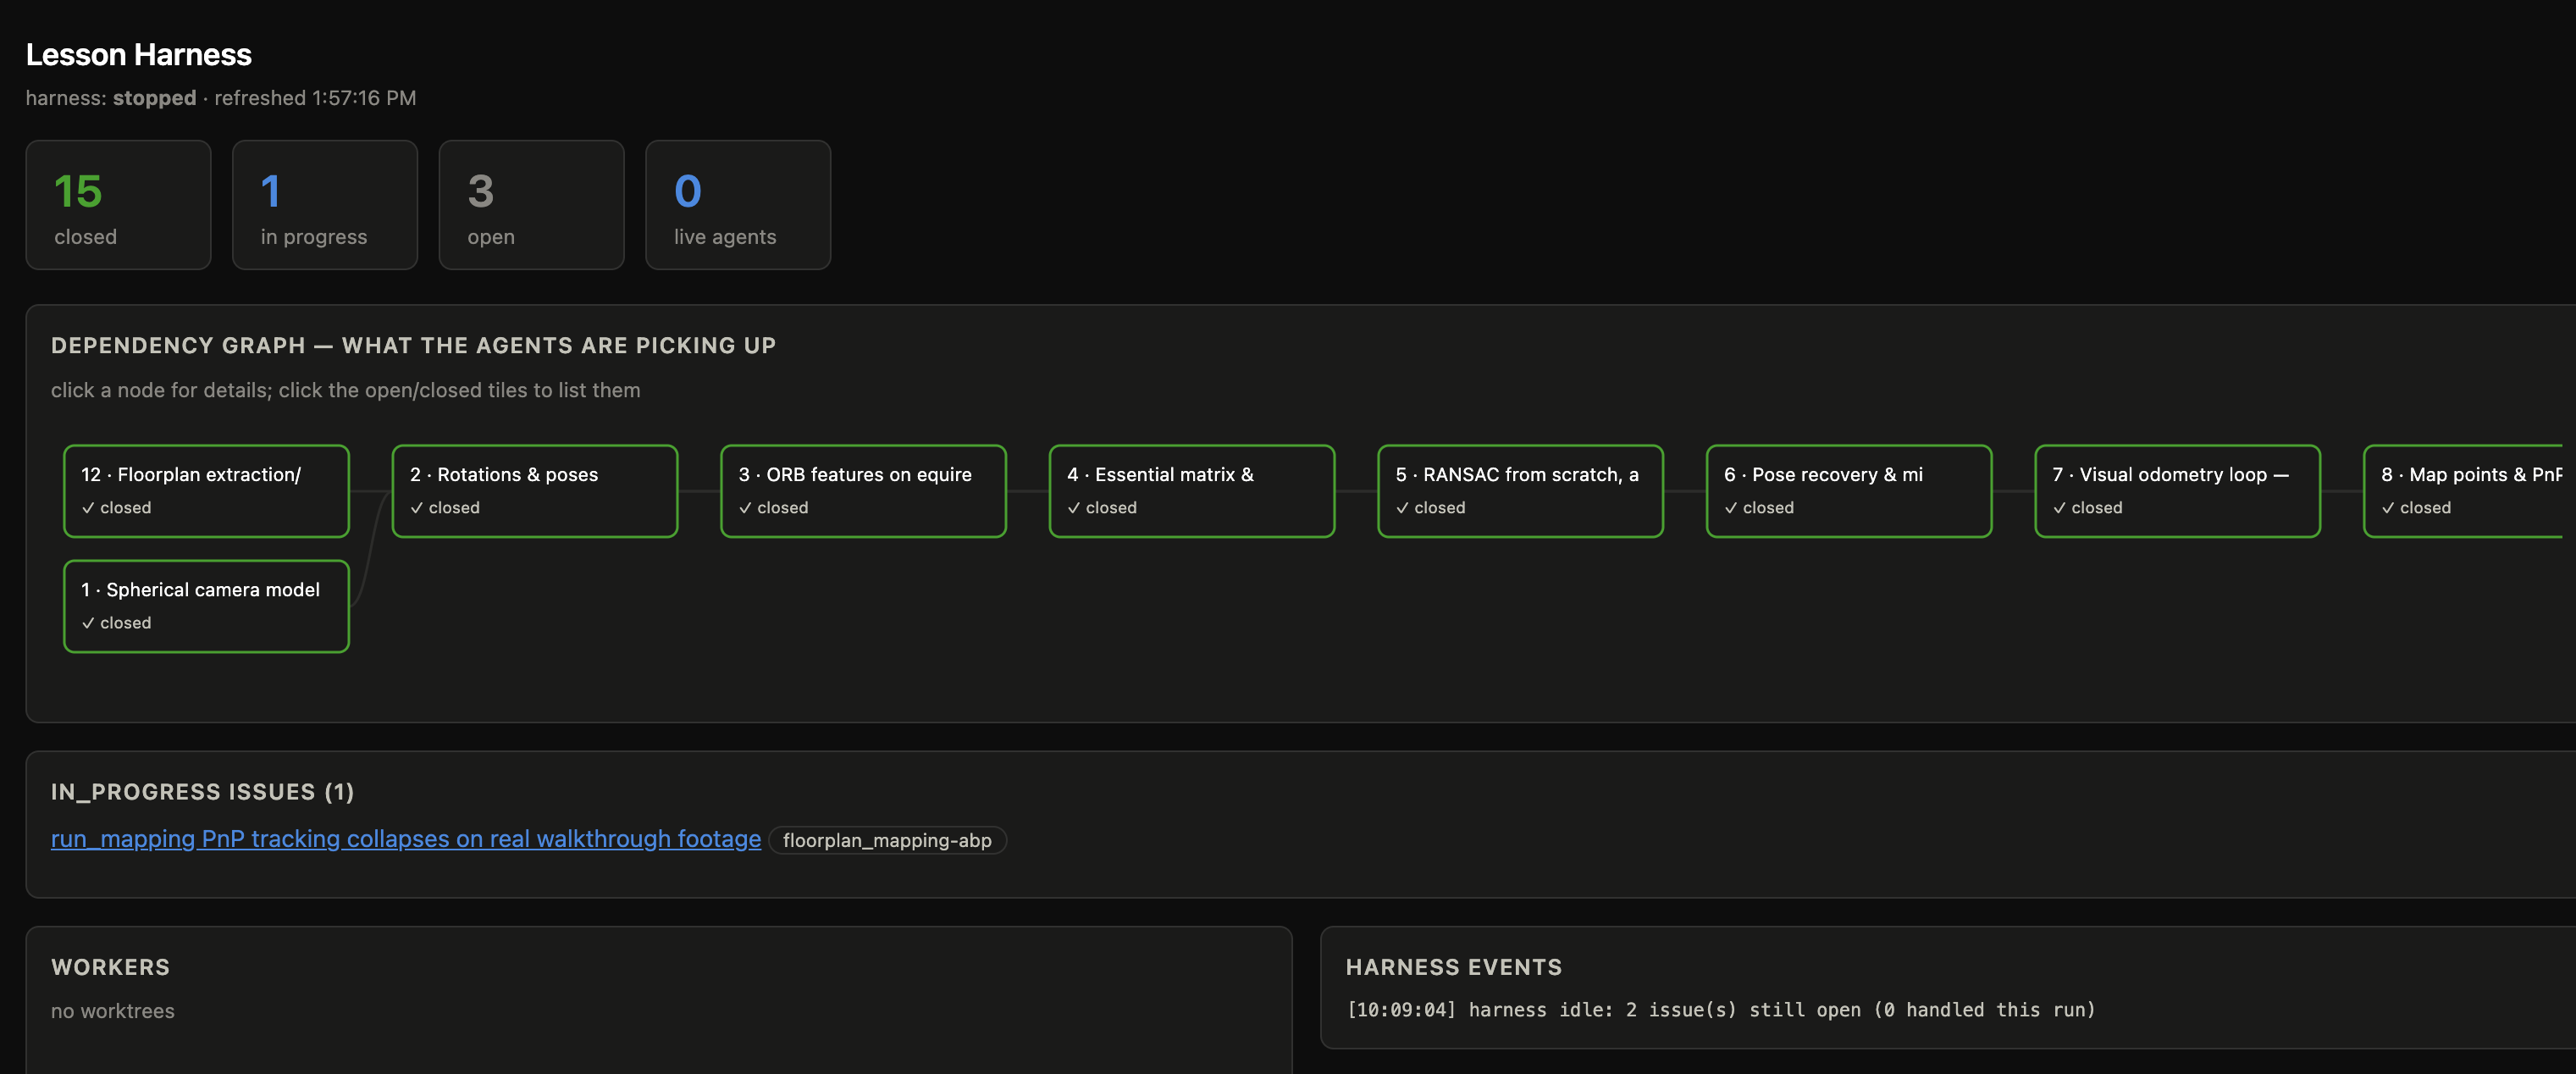Click the harness stopped status text
Viewport: 2576px width, 1074px height.
click(x=111, y=98)
